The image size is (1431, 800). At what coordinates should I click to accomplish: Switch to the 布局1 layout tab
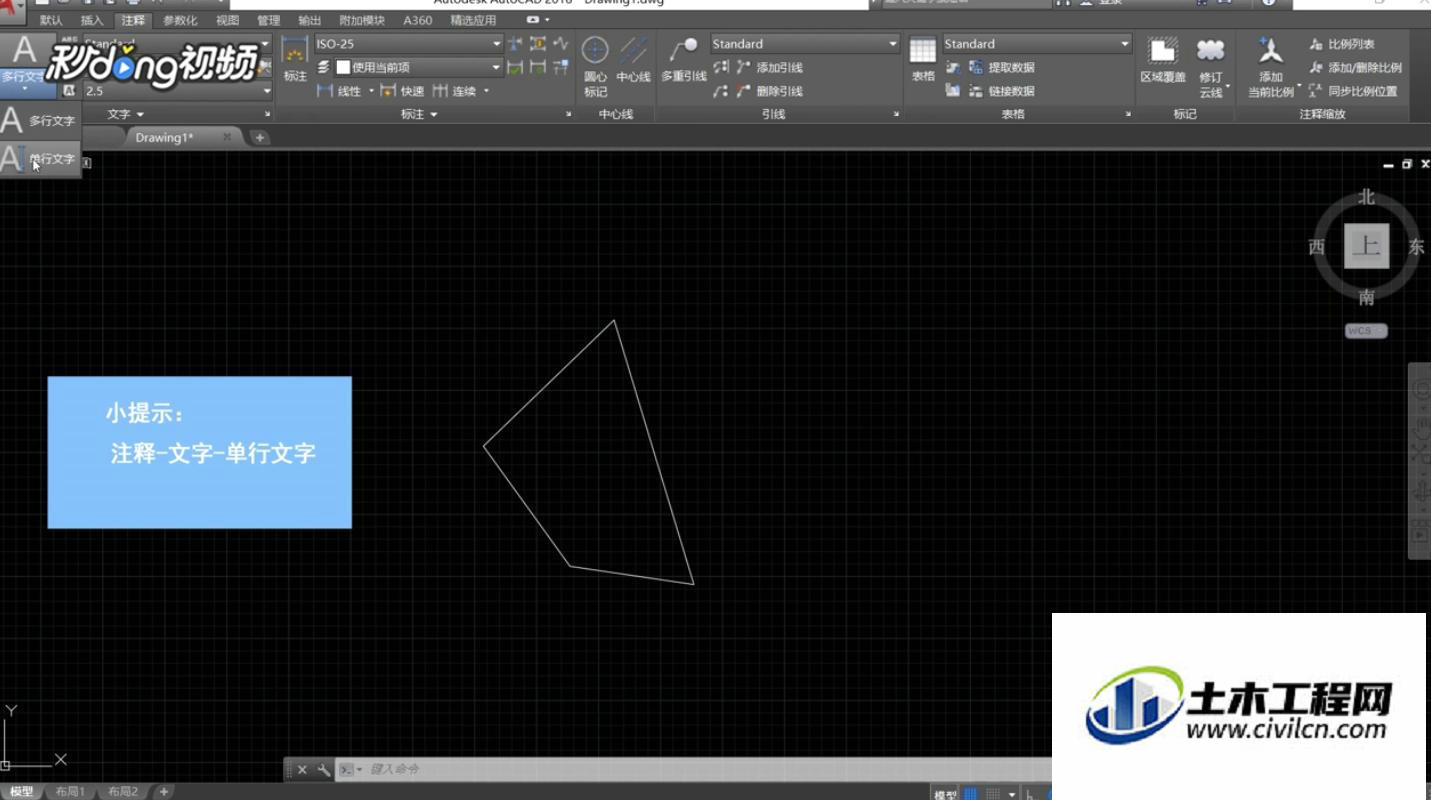pos(70,792)
